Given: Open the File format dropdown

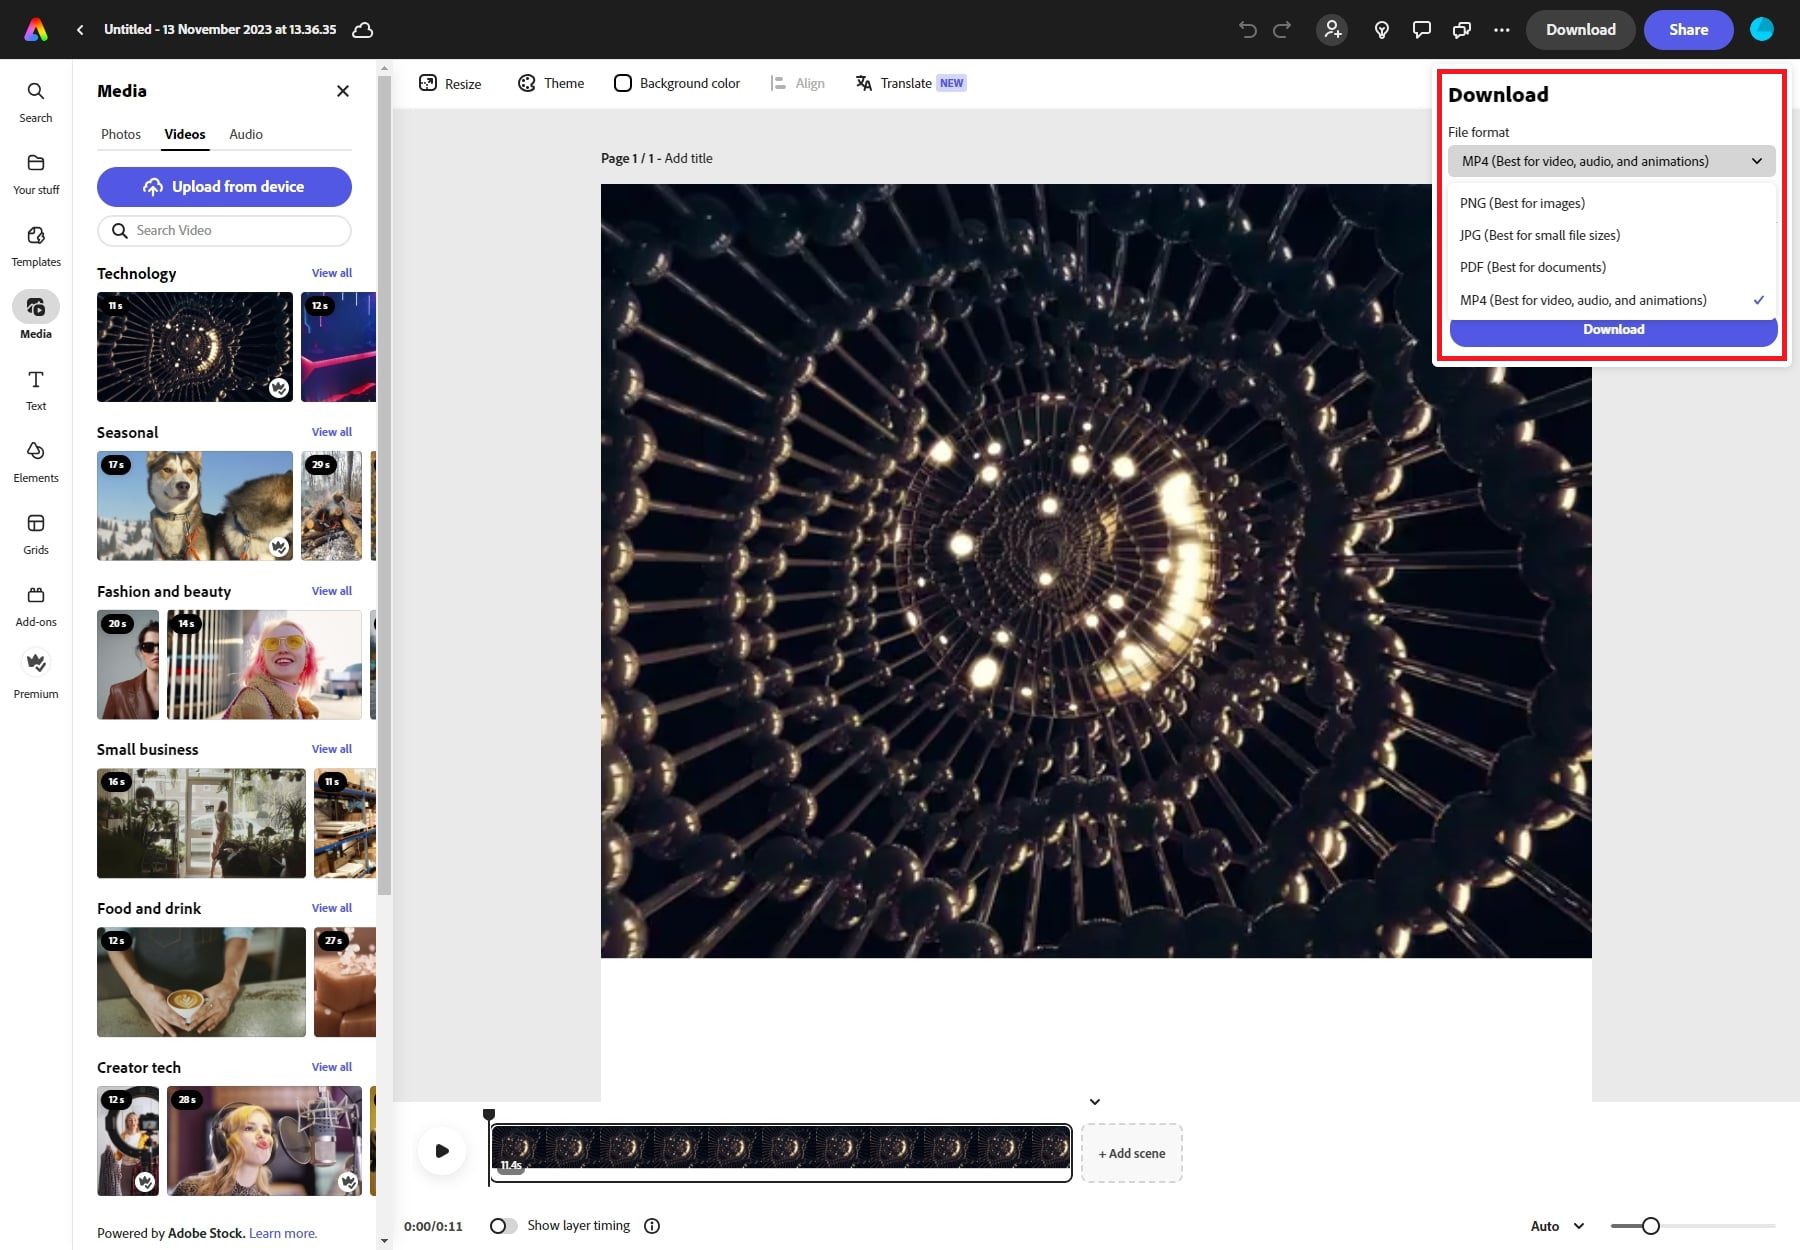Looking at the screenshot, I should coord(1611,161).
